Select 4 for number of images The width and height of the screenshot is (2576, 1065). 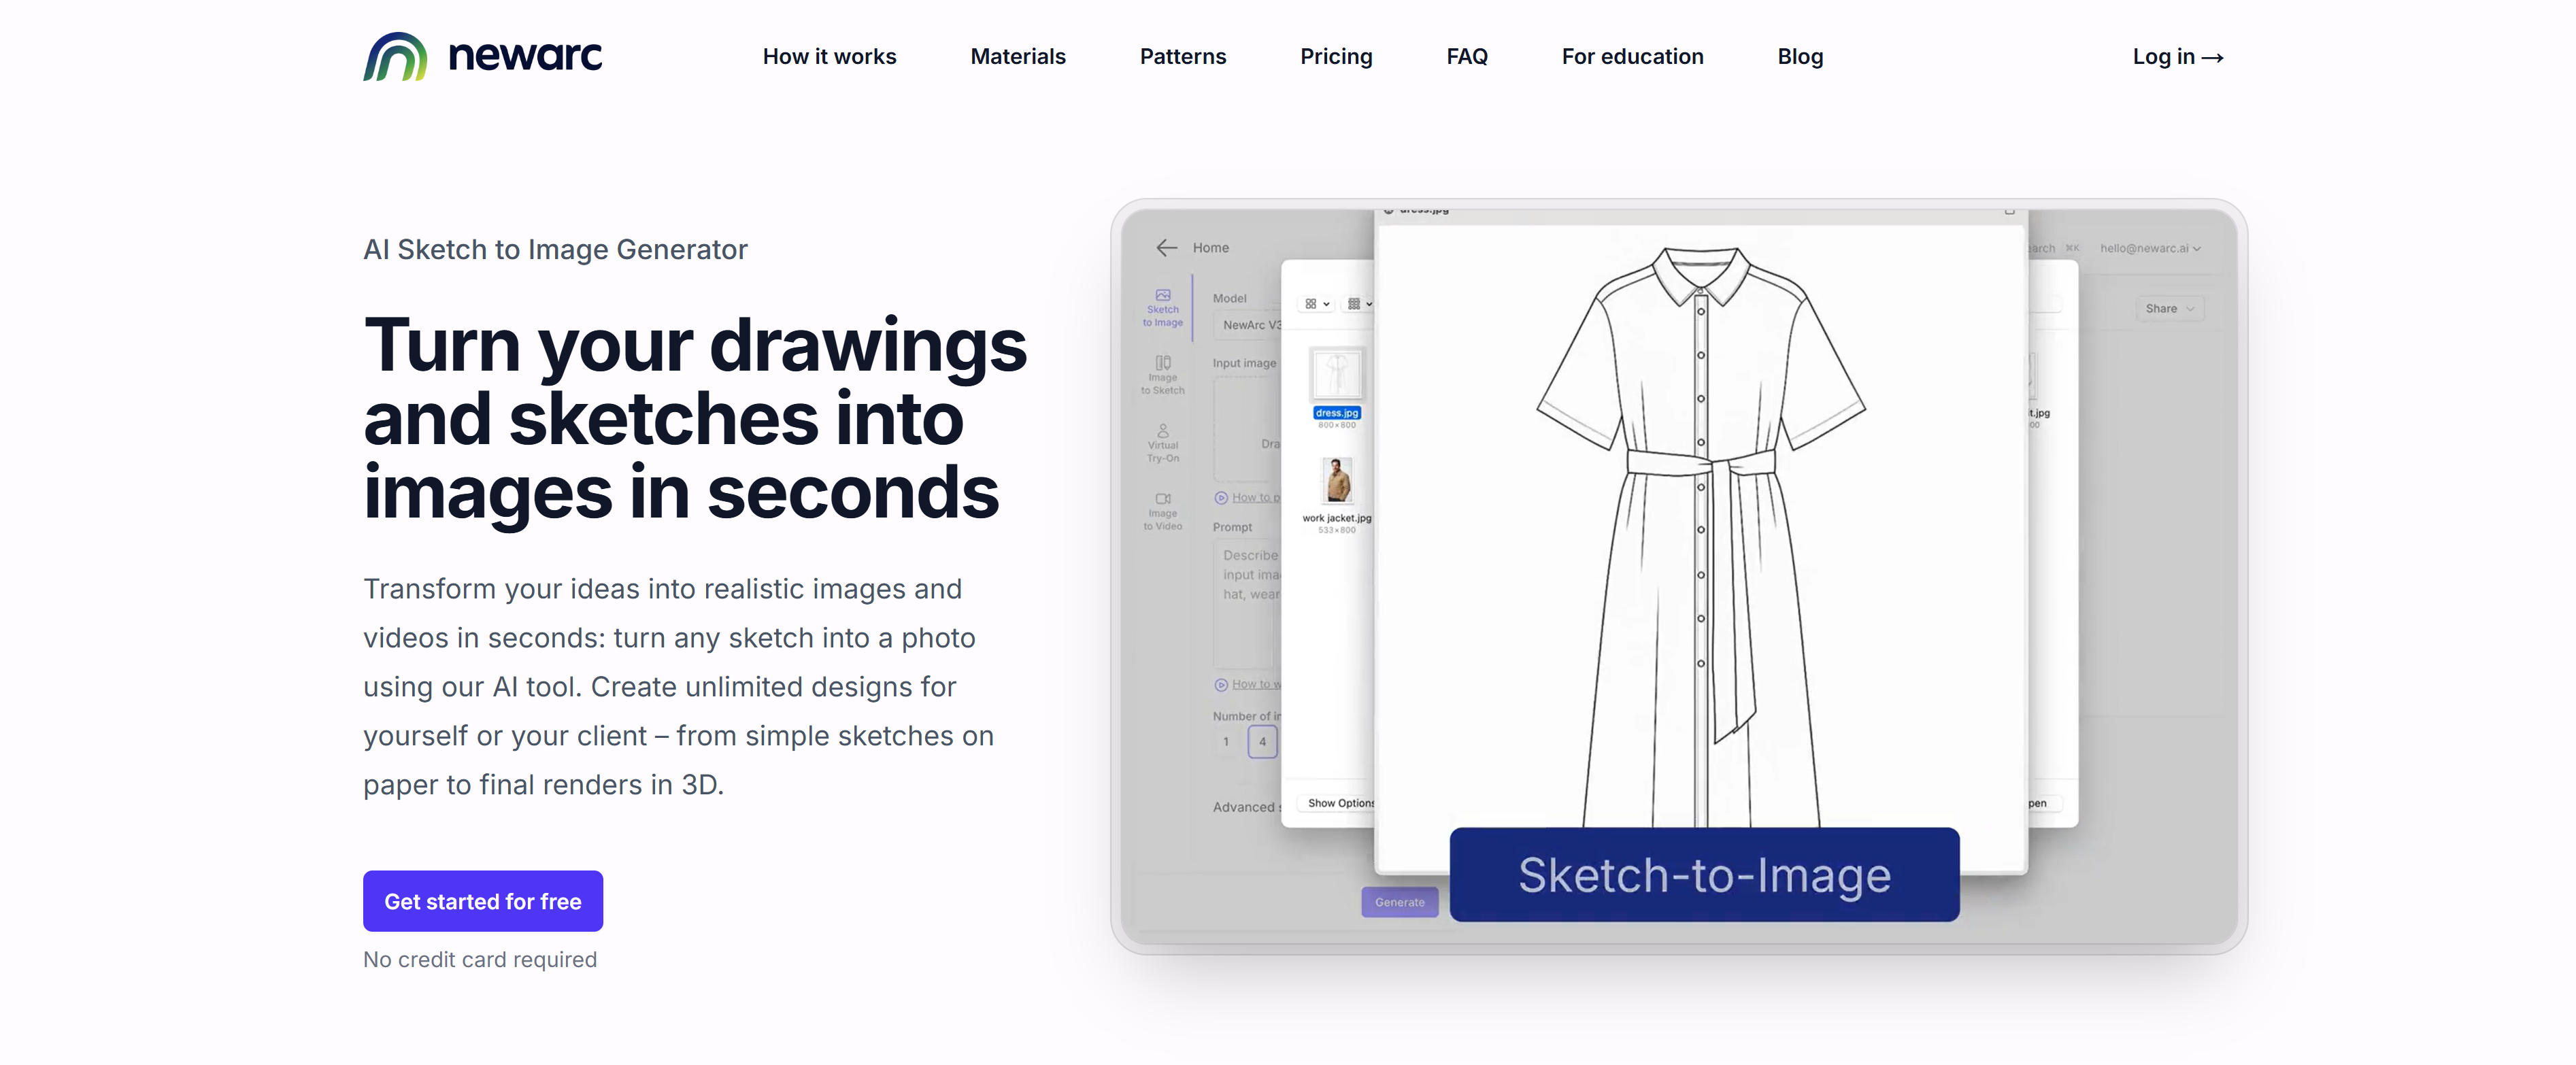tap(1262, 742)
